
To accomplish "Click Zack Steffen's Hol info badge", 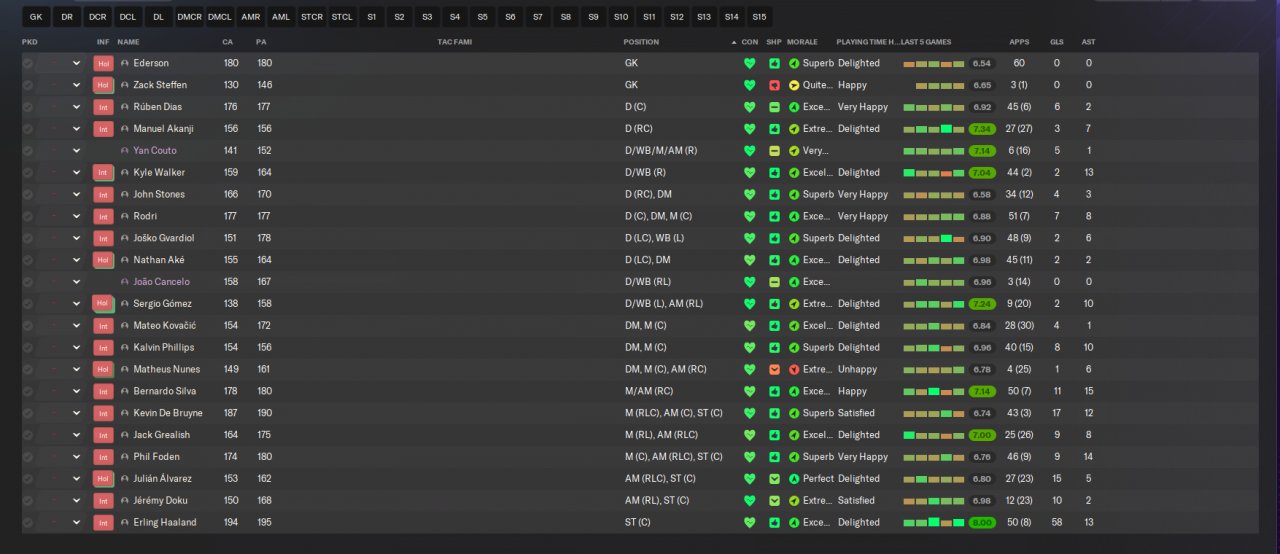I will [x=103, y=85].
